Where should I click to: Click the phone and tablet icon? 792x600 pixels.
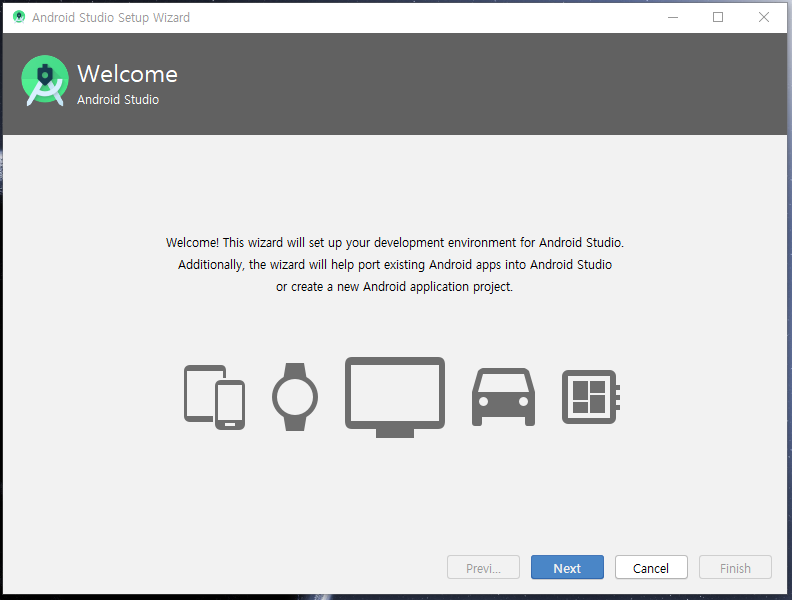(x=214, y=397)
